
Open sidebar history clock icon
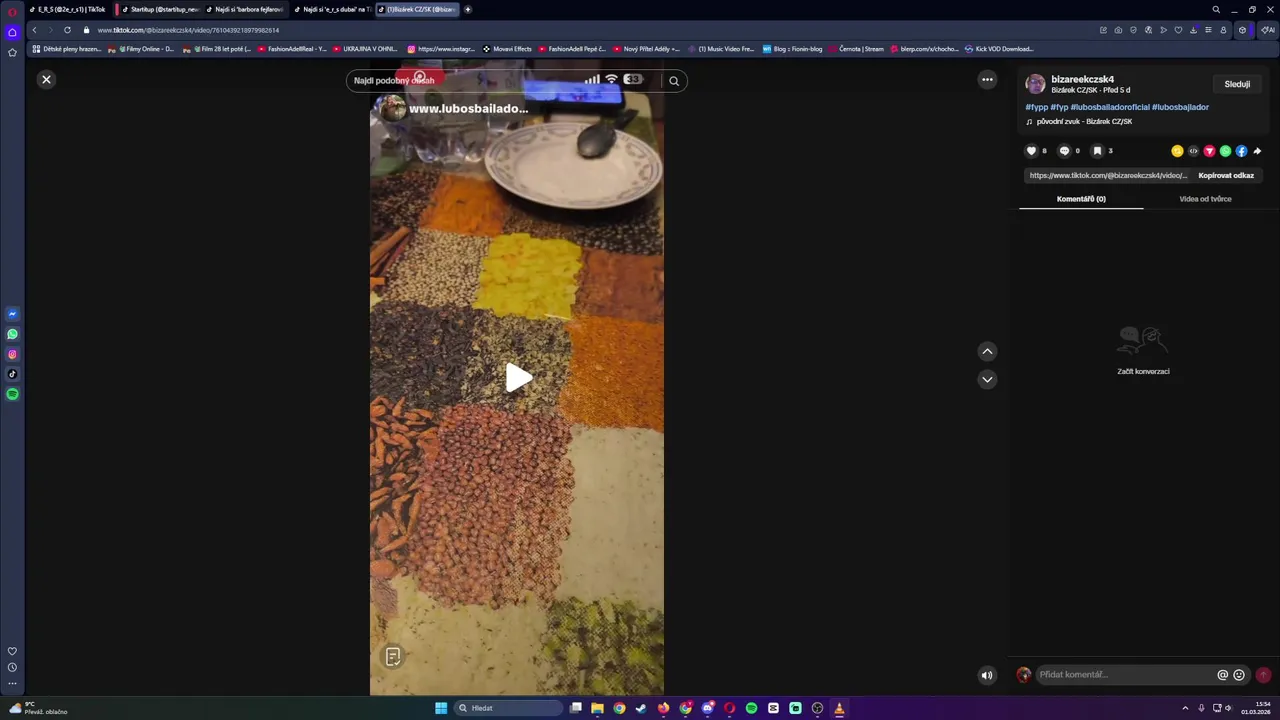pos(12,667)
